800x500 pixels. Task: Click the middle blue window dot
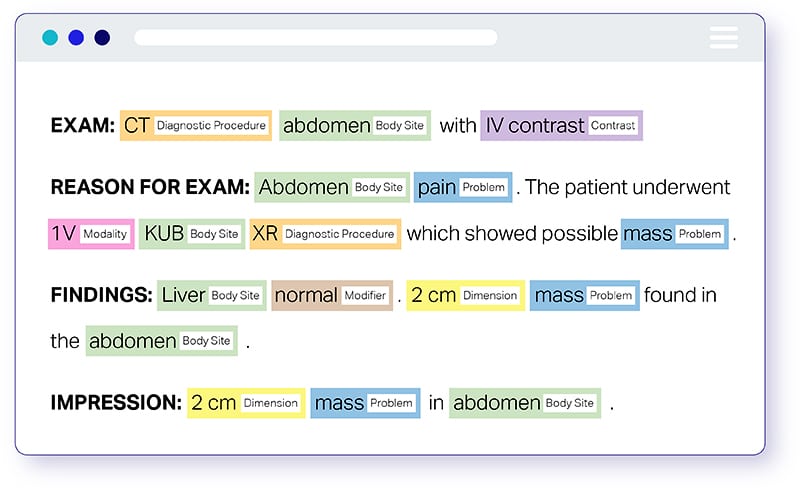click(x=76, y=38)
